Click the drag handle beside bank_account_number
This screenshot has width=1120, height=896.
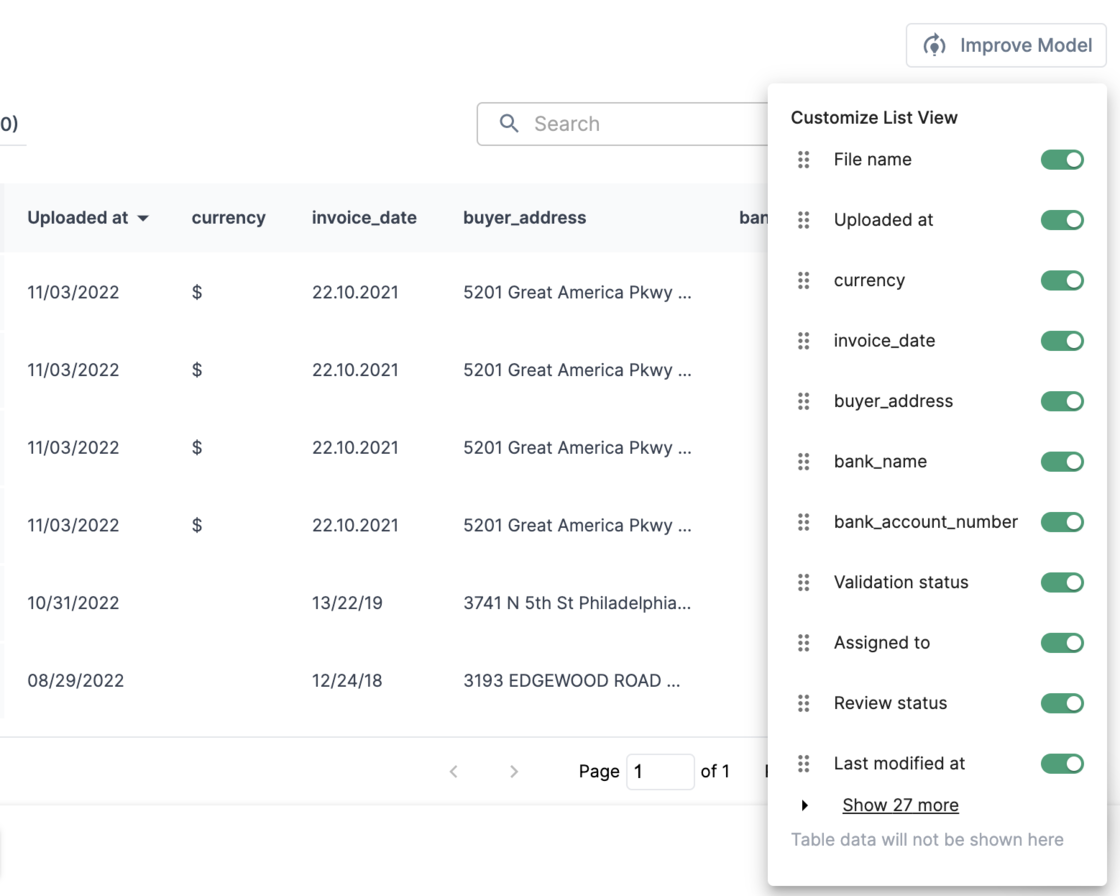click(803, 522)
